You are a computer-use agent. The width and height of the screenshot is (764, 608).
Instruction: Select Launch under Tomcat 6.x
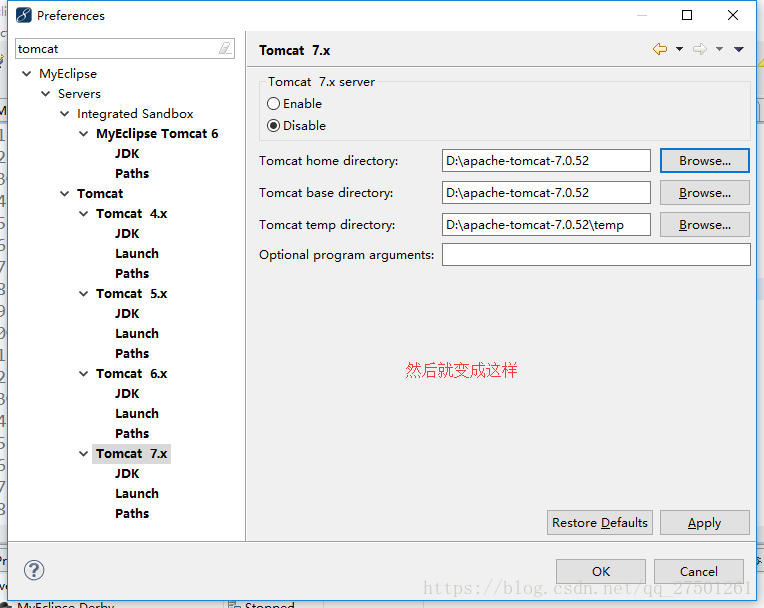click(137, 414)
